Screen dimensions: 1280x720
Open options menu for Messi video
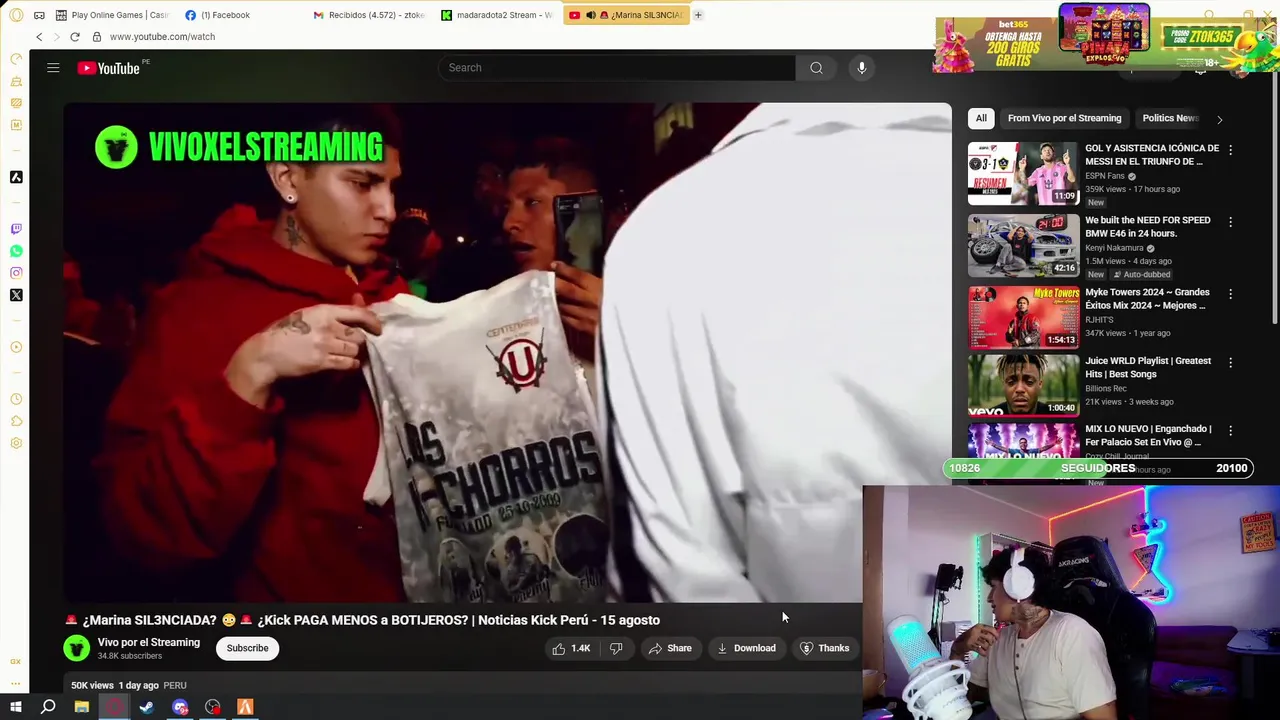[1231, 150]
